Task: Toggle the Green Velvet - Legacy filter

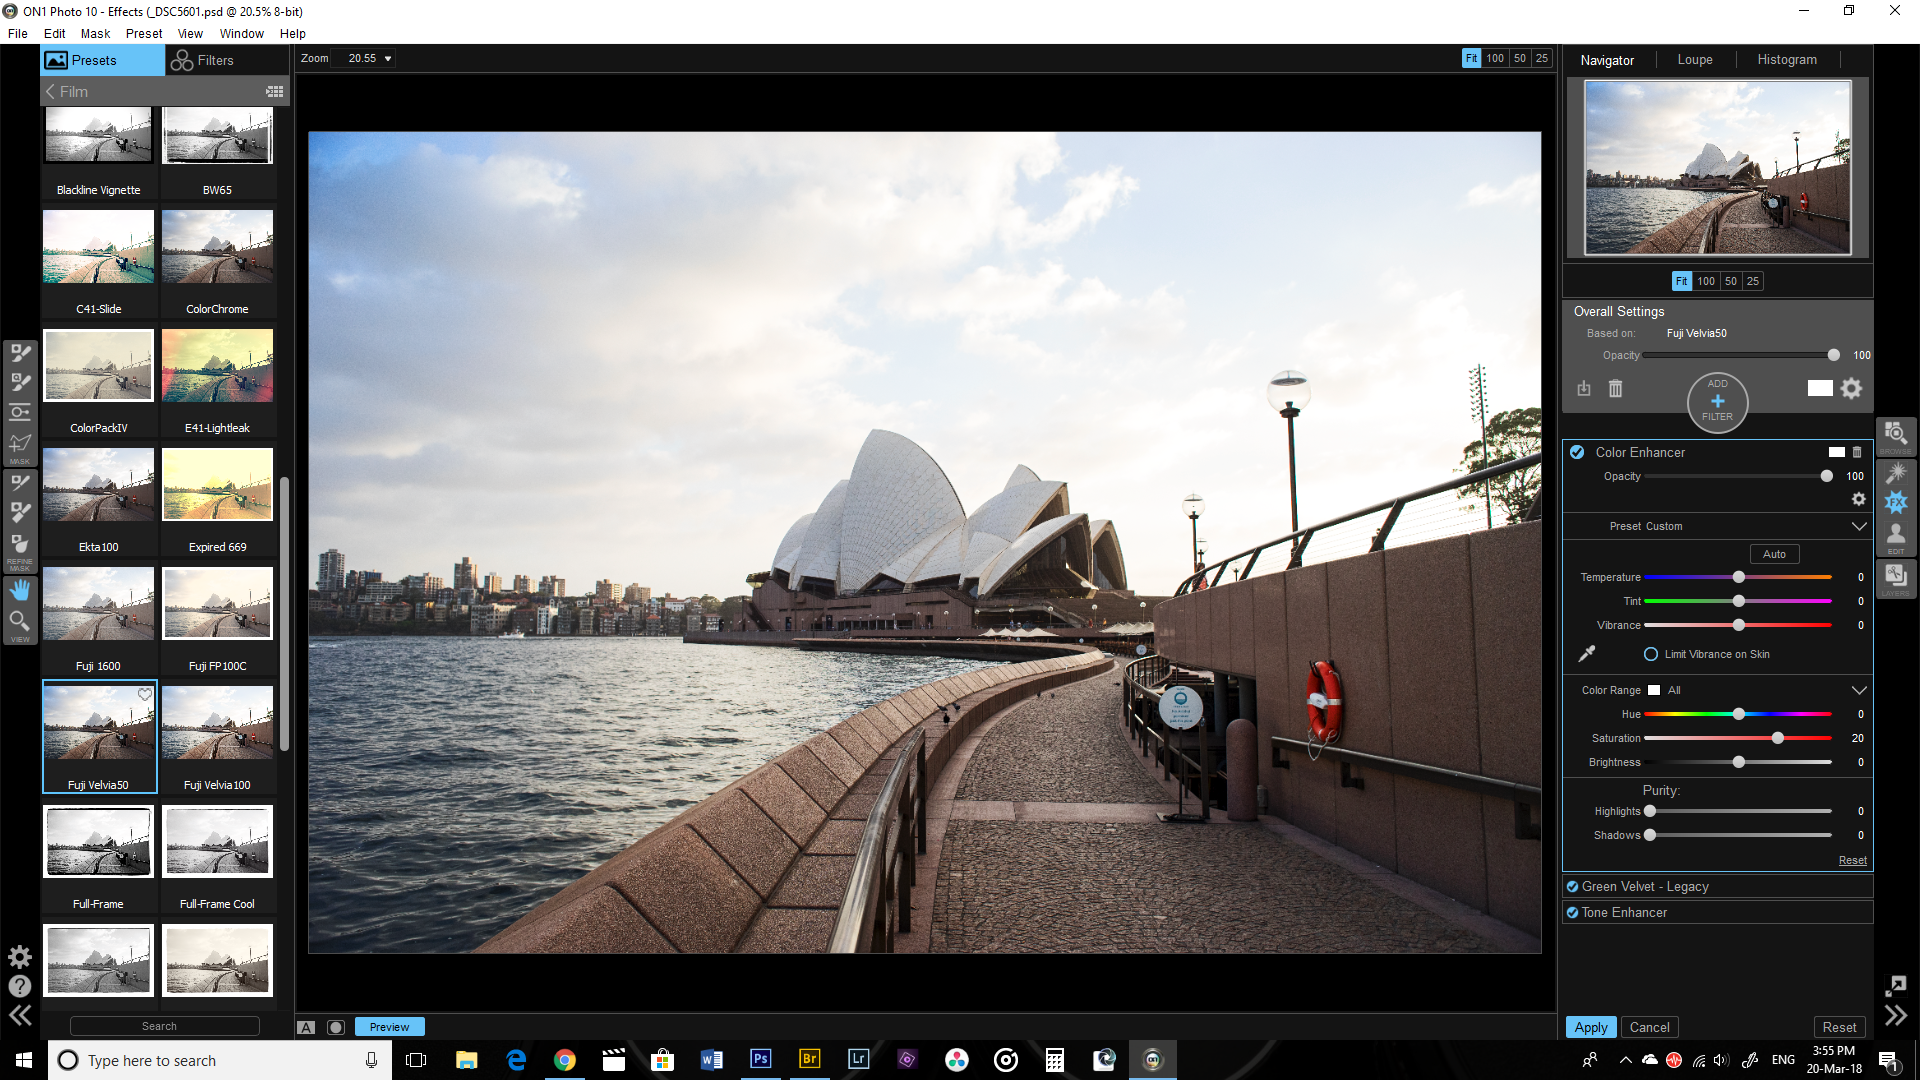Action: [x=1571, y=886]
